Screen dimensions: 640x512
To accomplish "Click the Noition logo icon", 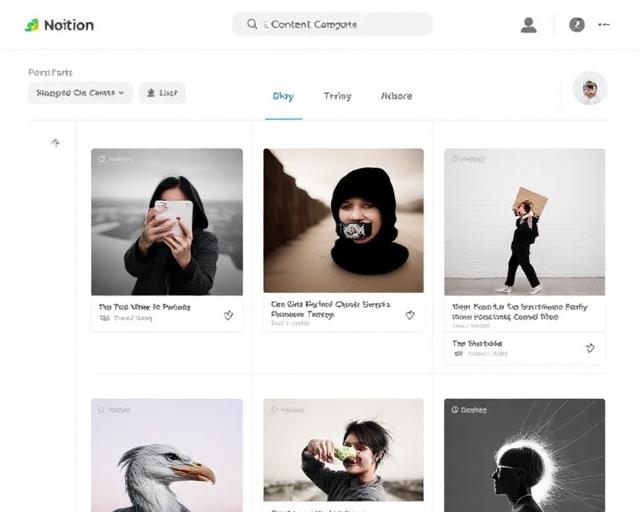I will [31, 25].
